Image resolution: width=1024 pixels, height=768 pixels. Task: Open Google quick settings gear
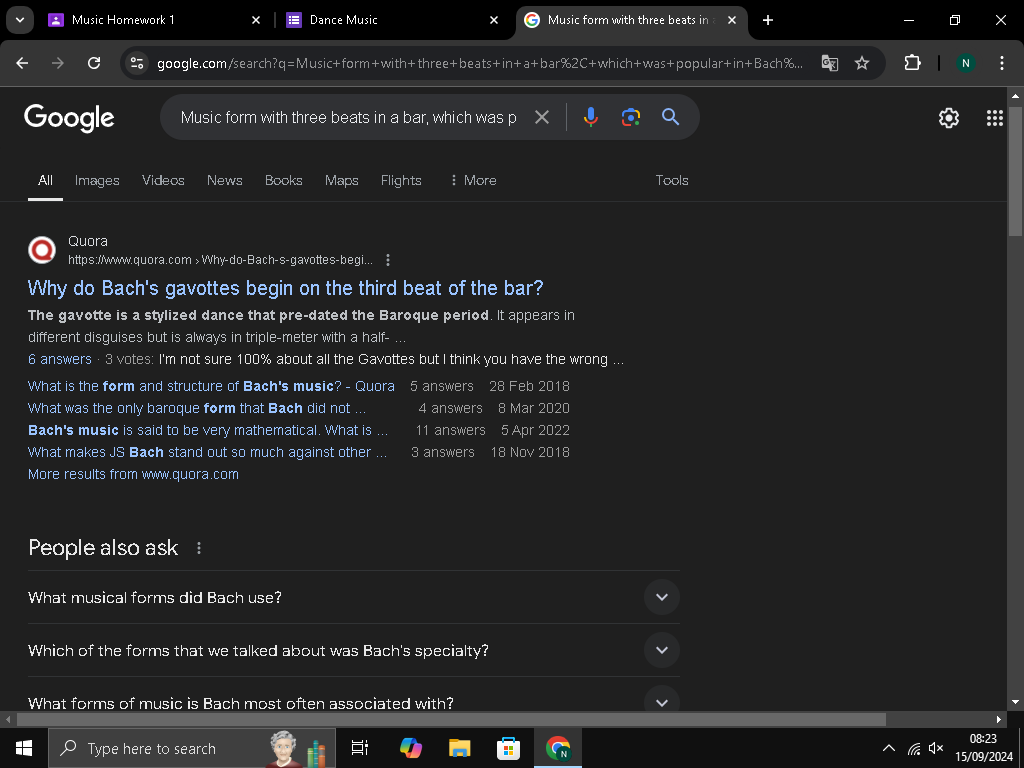tap(949, 118)
